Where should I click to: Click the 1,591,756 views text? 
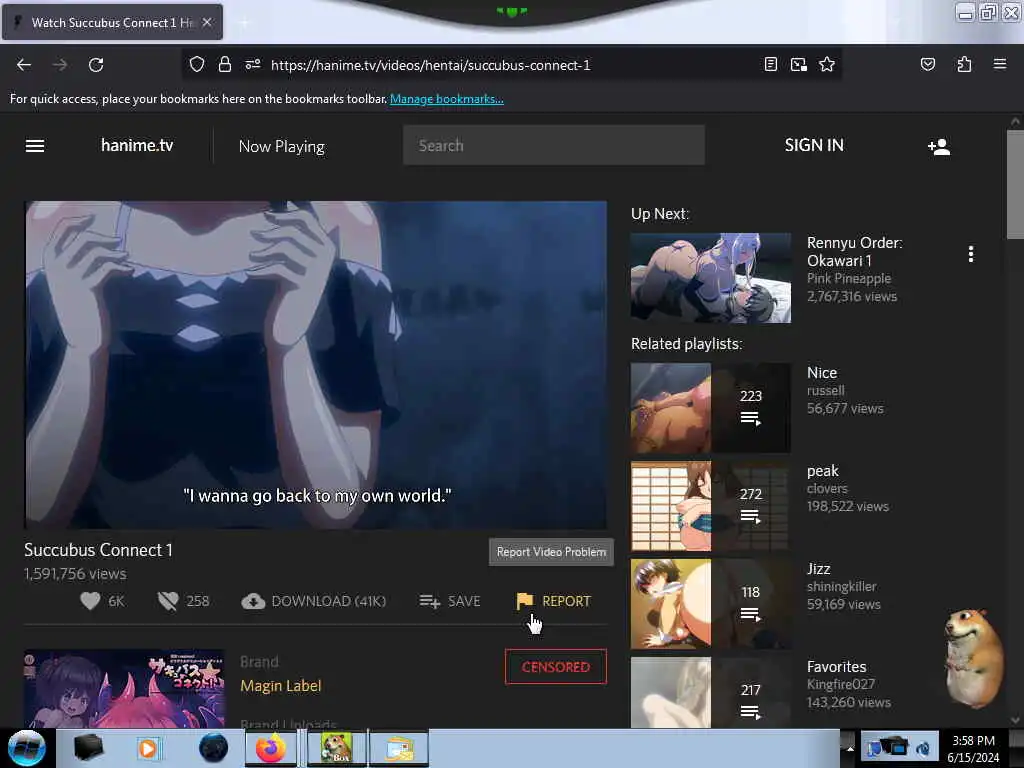[75, 574]
